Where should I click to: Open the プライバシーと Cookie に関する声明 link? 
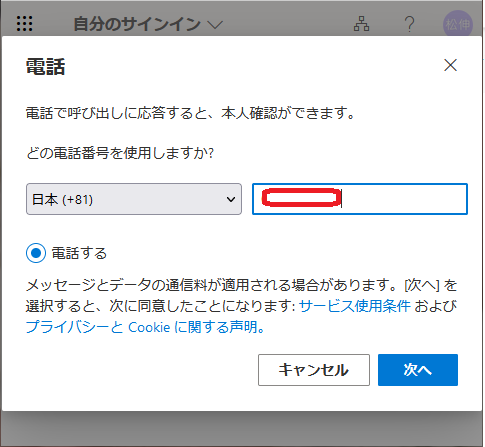click(x=145, y=327)
